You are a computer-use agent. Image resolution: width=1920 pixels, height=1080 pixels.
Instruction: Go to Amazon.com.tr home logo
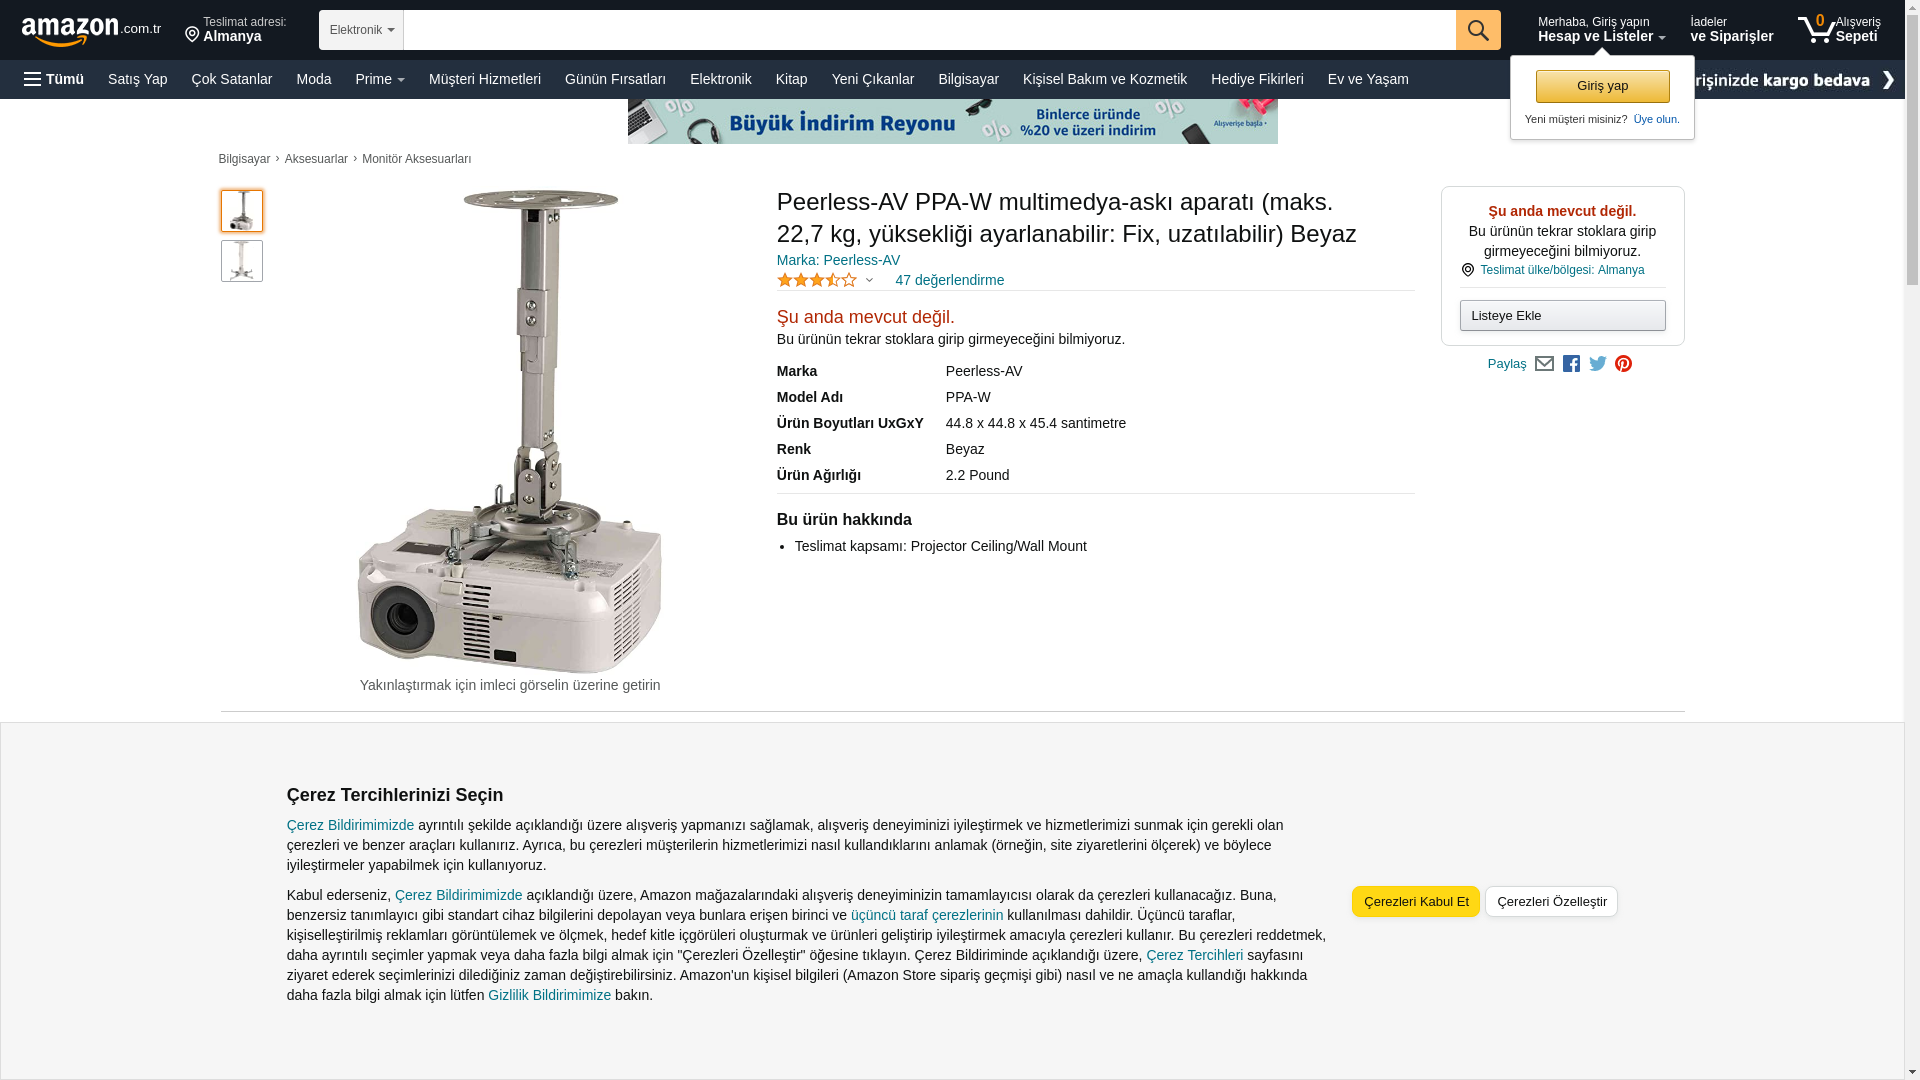coord(91,31)
